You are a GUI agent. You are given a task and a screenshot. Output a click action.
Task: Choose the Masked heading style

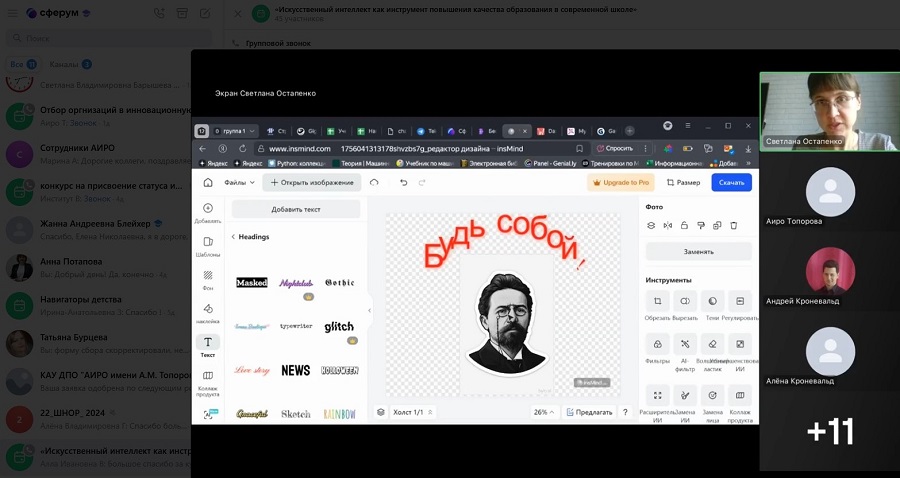[x=252, y=282]
